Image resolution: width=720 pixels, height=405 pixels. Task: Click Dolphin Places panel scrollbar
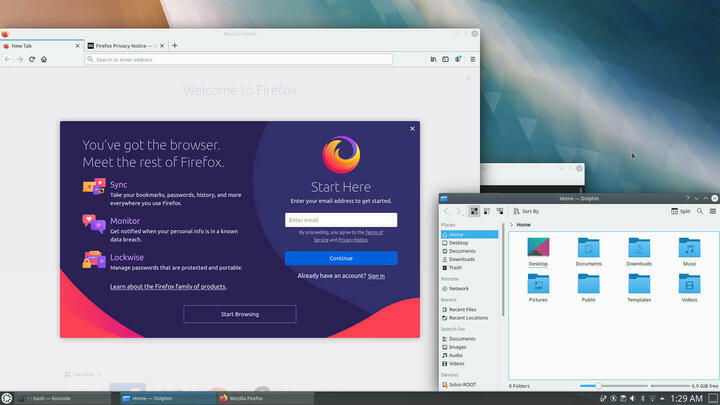pos(504,270)
